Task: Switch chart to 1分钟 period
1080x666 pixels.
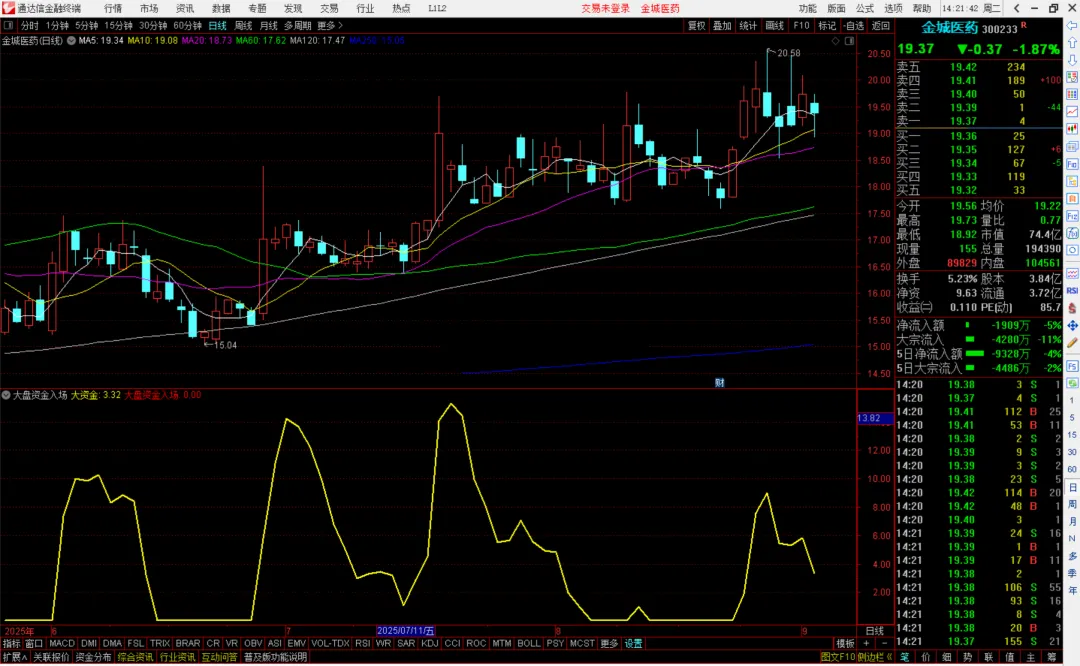Action: 57,25
